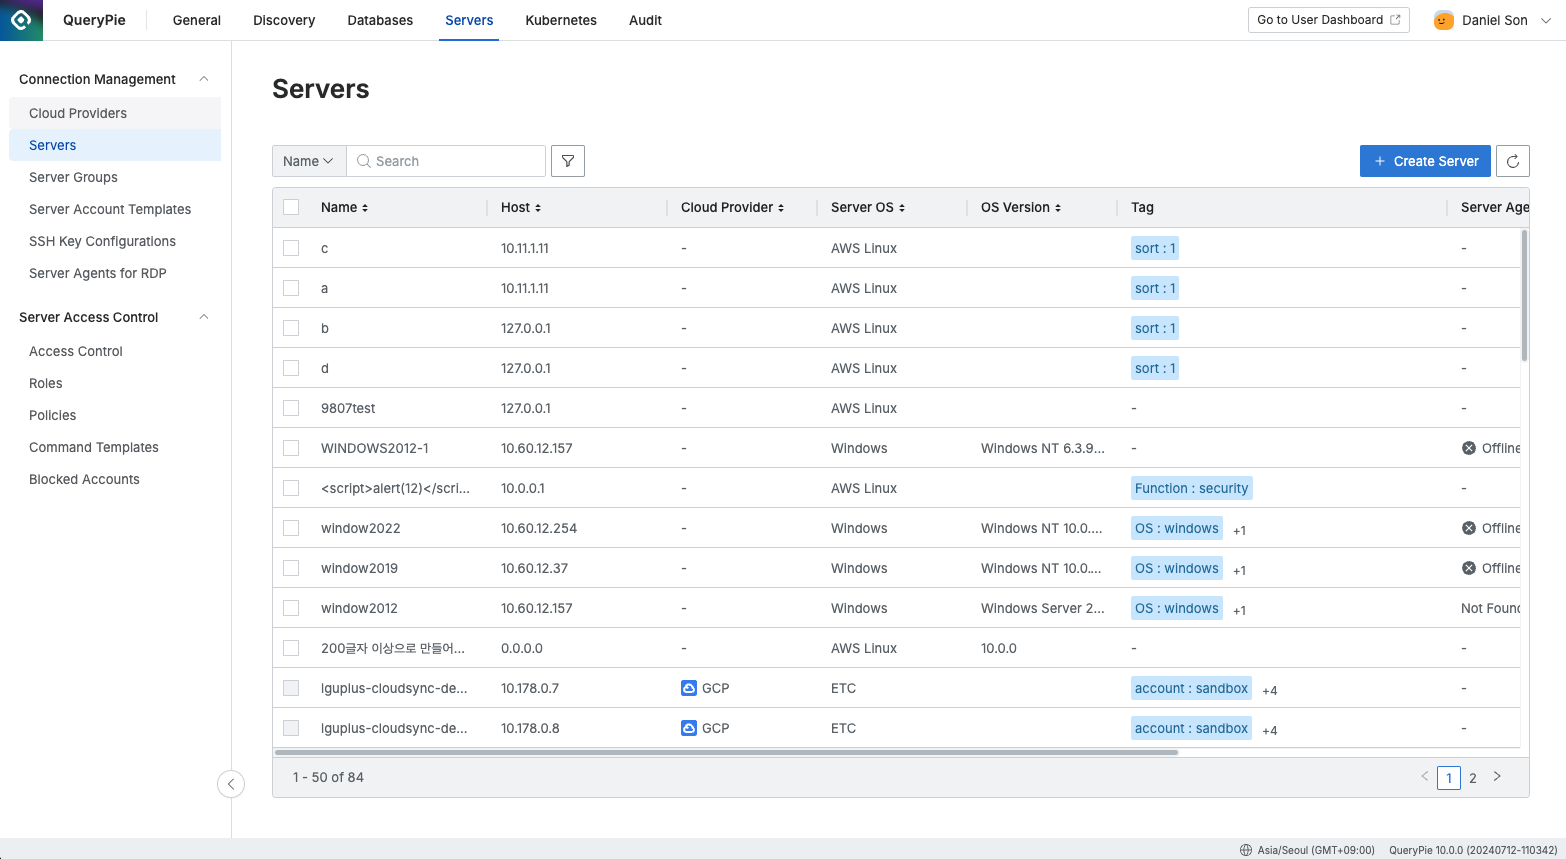Viewport: 1566px width, 859px height.
Task: Tick the window2019 row checkbox
Action: tap(291, 568)
